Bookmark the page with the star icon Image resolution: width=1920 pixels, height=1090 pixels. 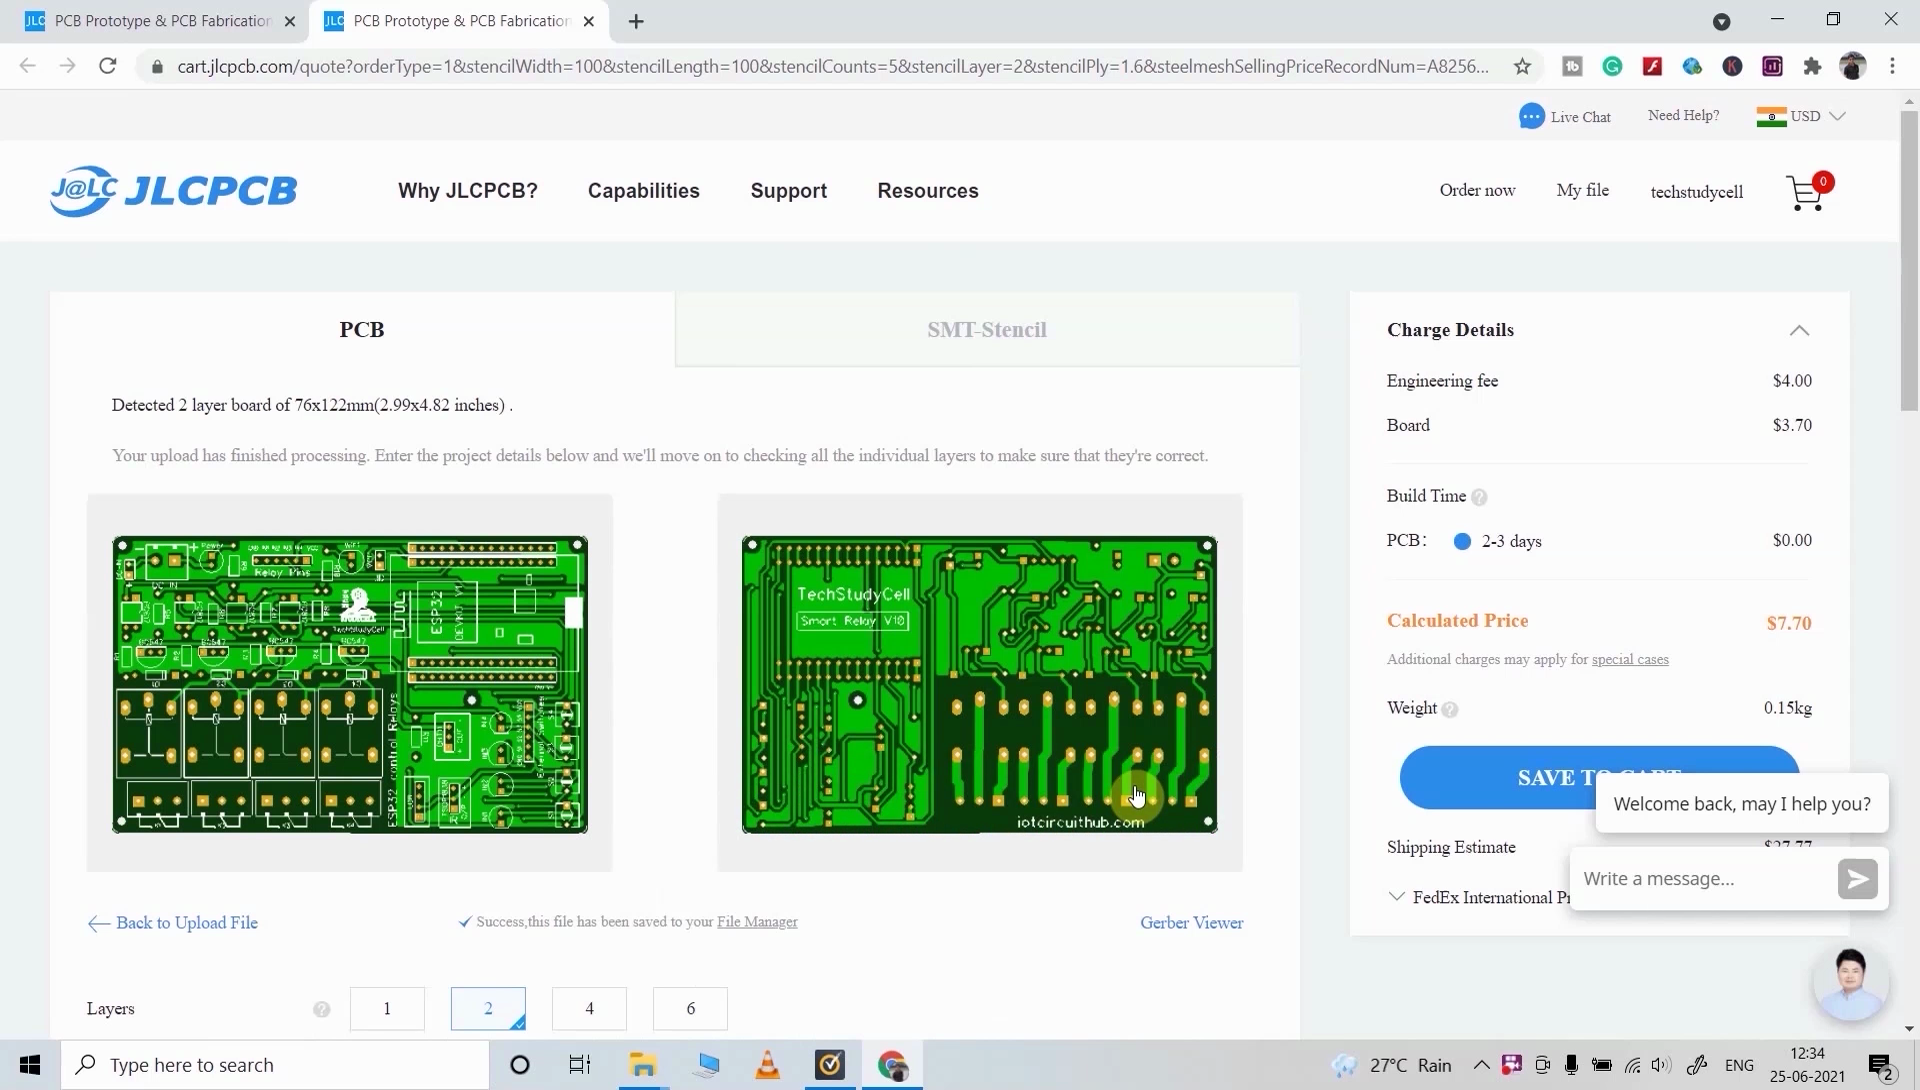(1522, 66)
